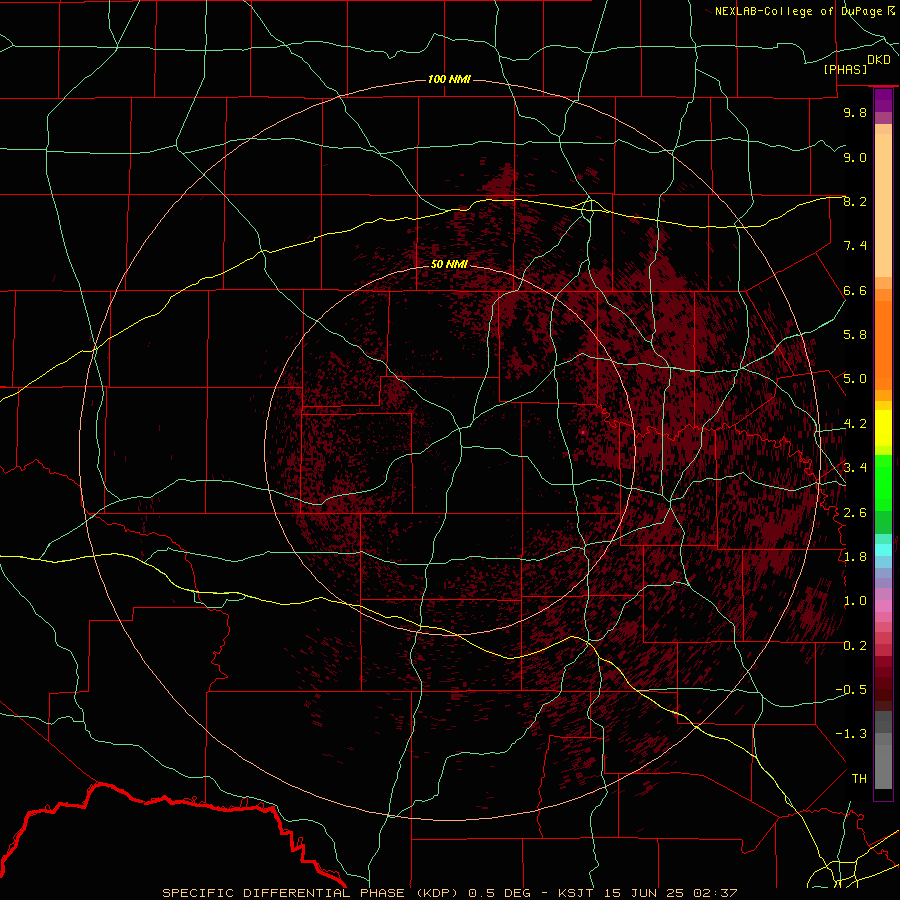Screen dimensions: 900x900
Task: Click the 1.0 value on the scale
Action: 855,601
